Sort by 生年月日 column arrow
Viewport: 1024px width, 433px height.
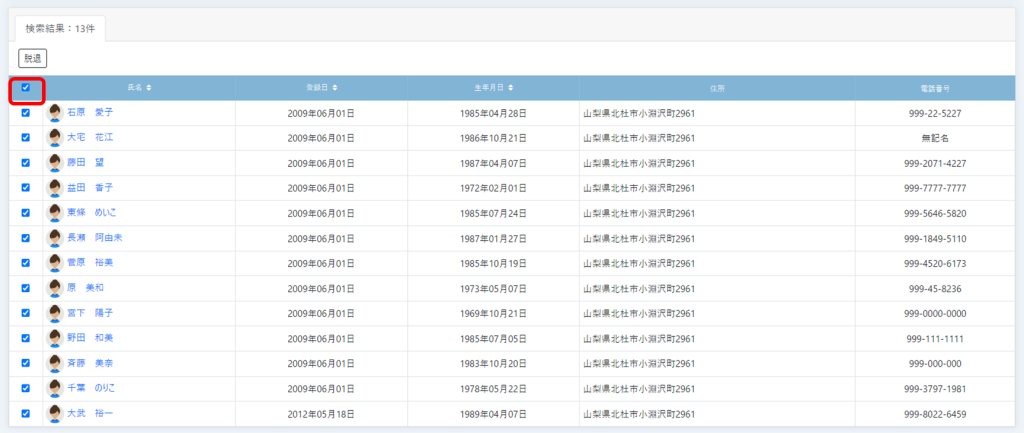point(510,88)
